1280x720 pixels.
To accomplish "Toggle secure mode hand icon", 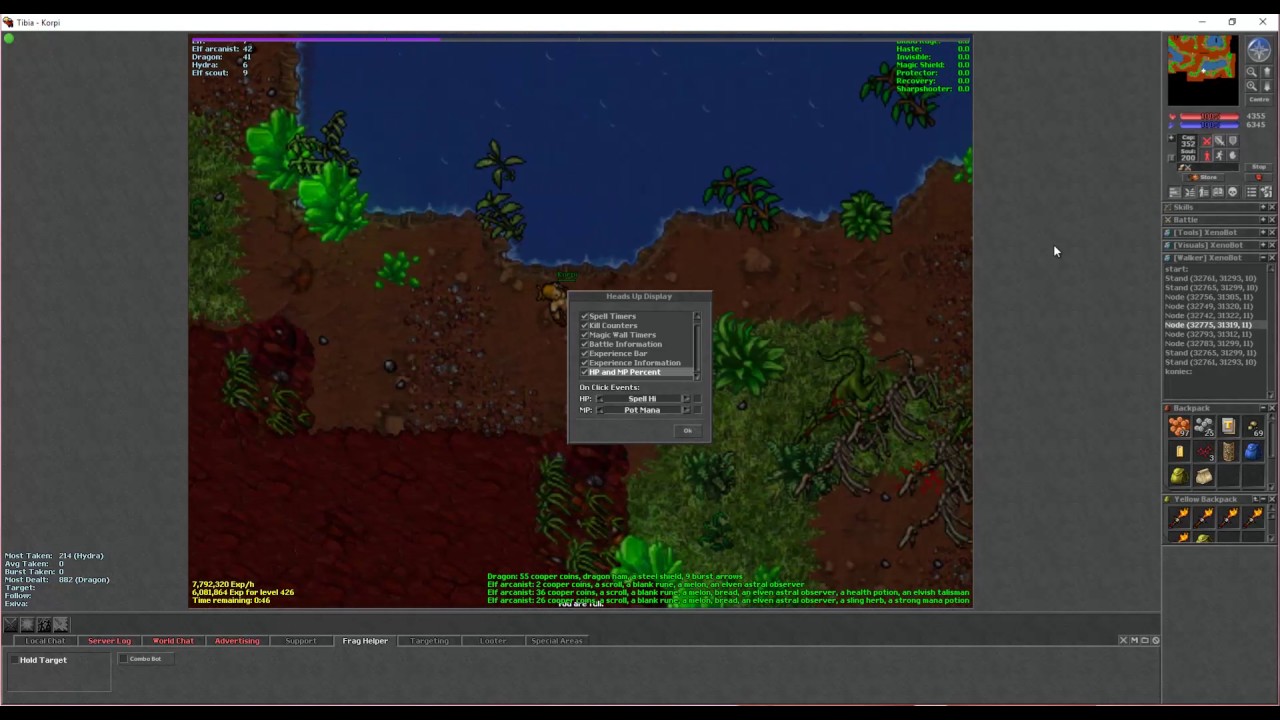I will click(1232, 155).
